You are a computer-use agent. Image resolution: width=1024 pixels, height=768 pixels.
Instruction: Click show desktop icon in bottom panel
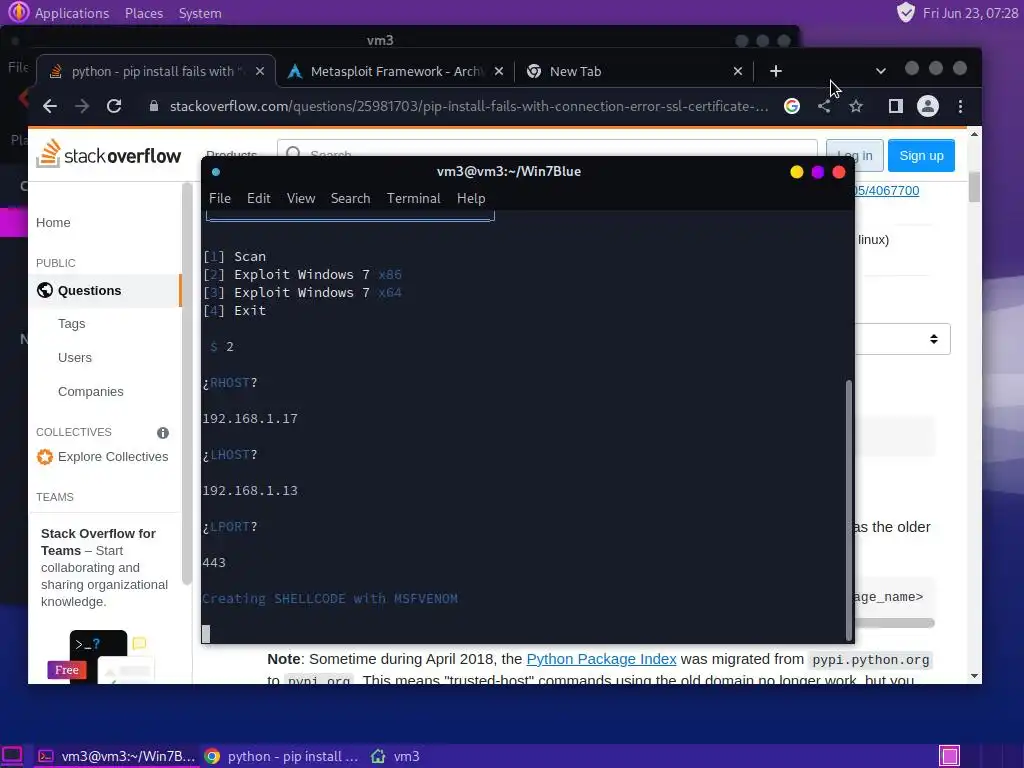point(13,756)
